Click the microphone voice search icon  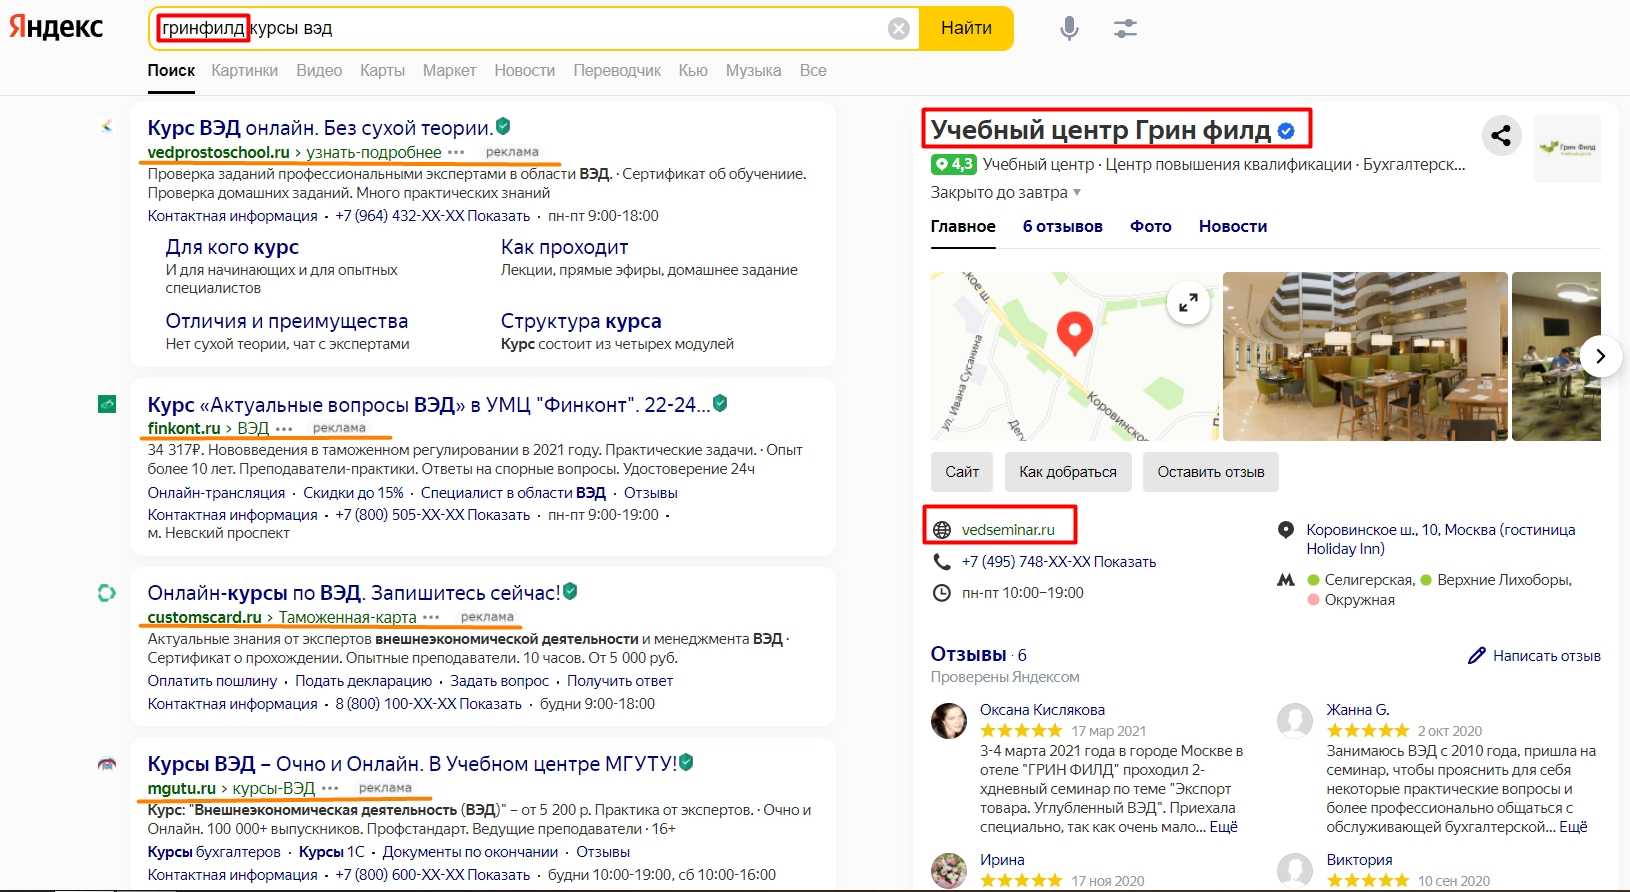1069,29
